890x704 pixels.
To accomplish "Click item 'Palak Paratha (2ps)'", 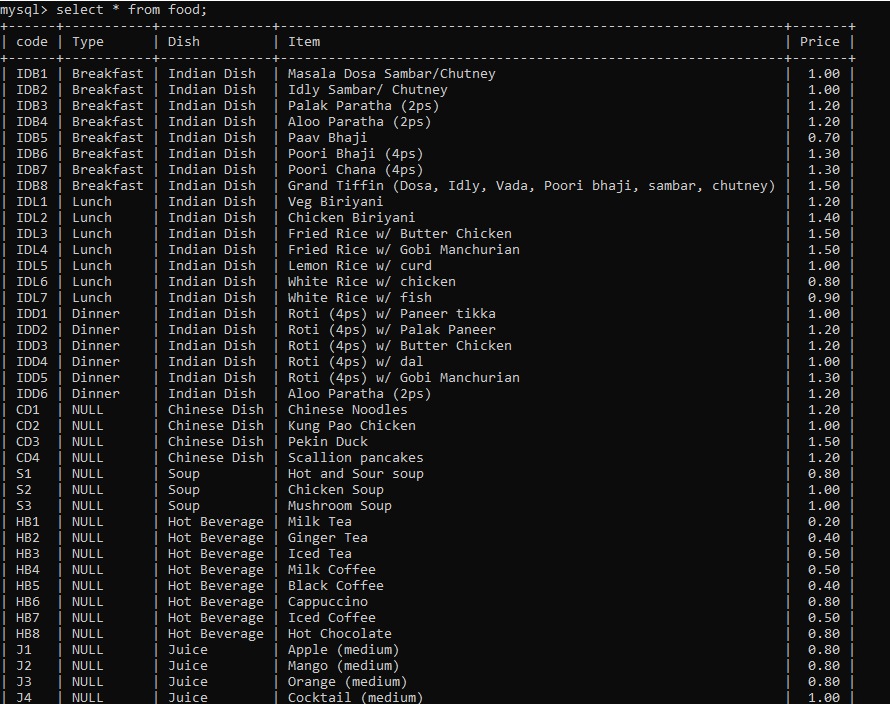I will (363, 106).
